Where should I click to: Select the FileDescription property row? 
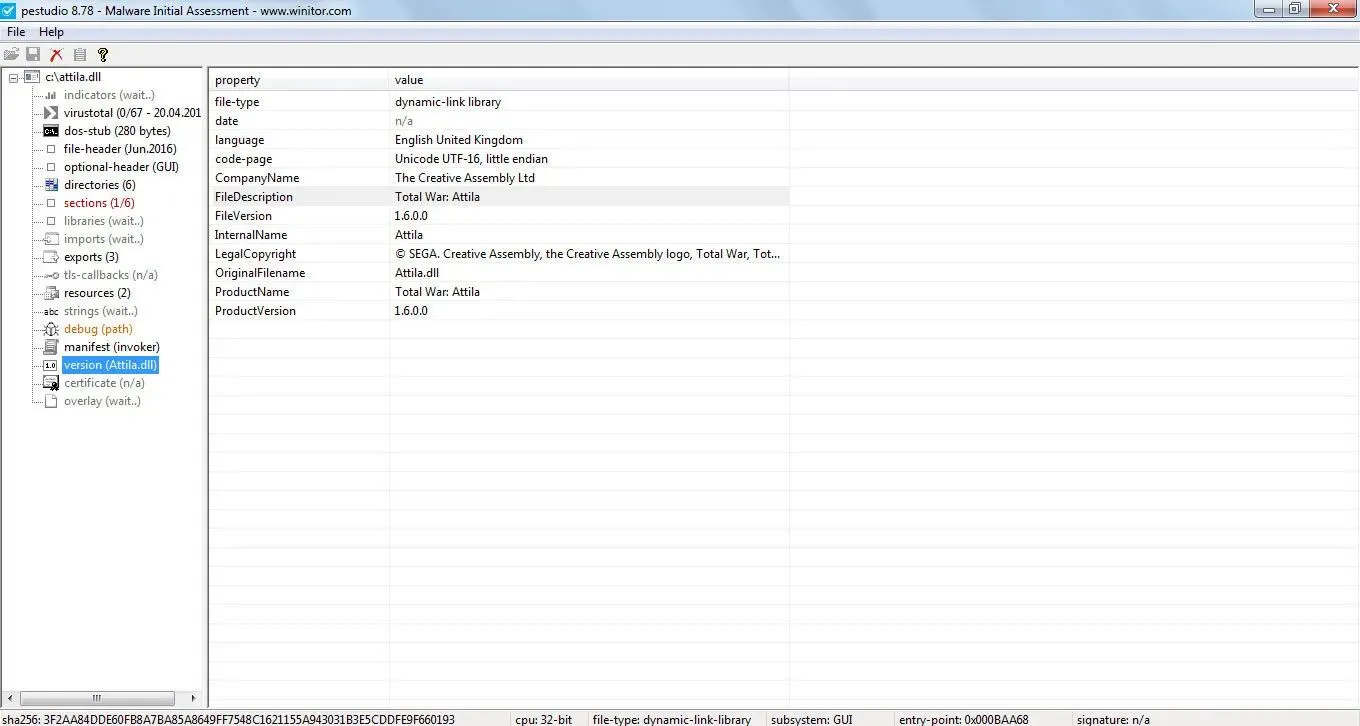pyautogui.click(x=254, y=197)
